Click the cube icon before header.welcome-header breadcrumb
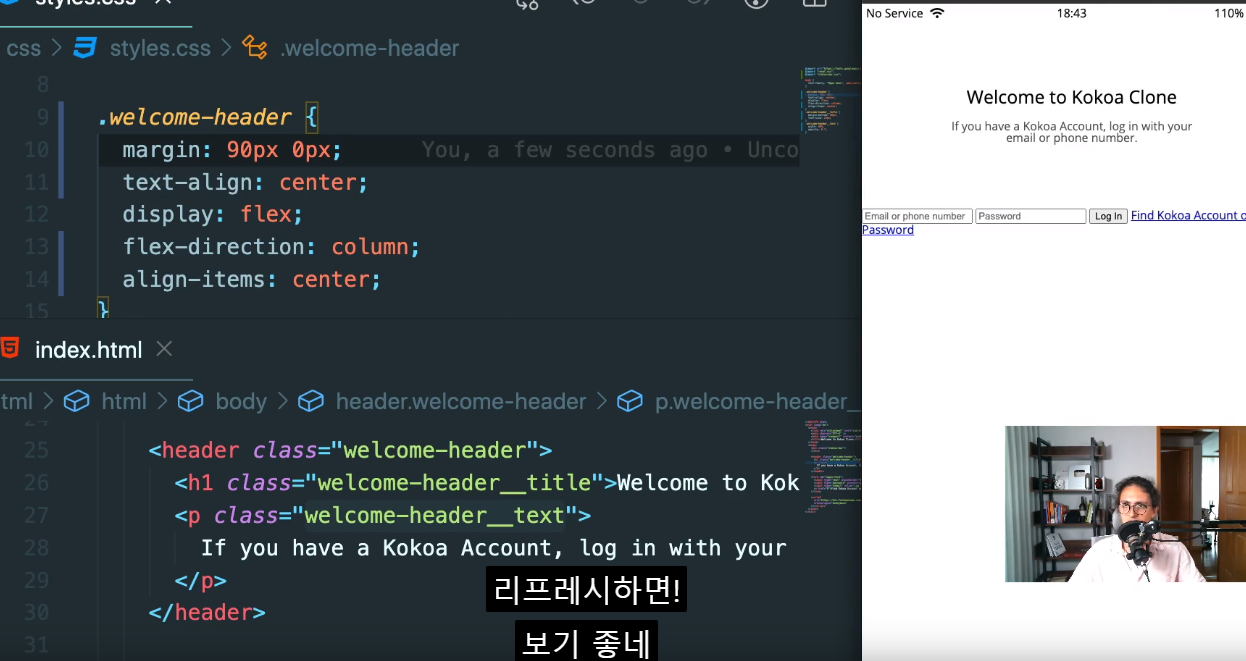The height and width of the screenshot is (661, 1246). (310, 401)
